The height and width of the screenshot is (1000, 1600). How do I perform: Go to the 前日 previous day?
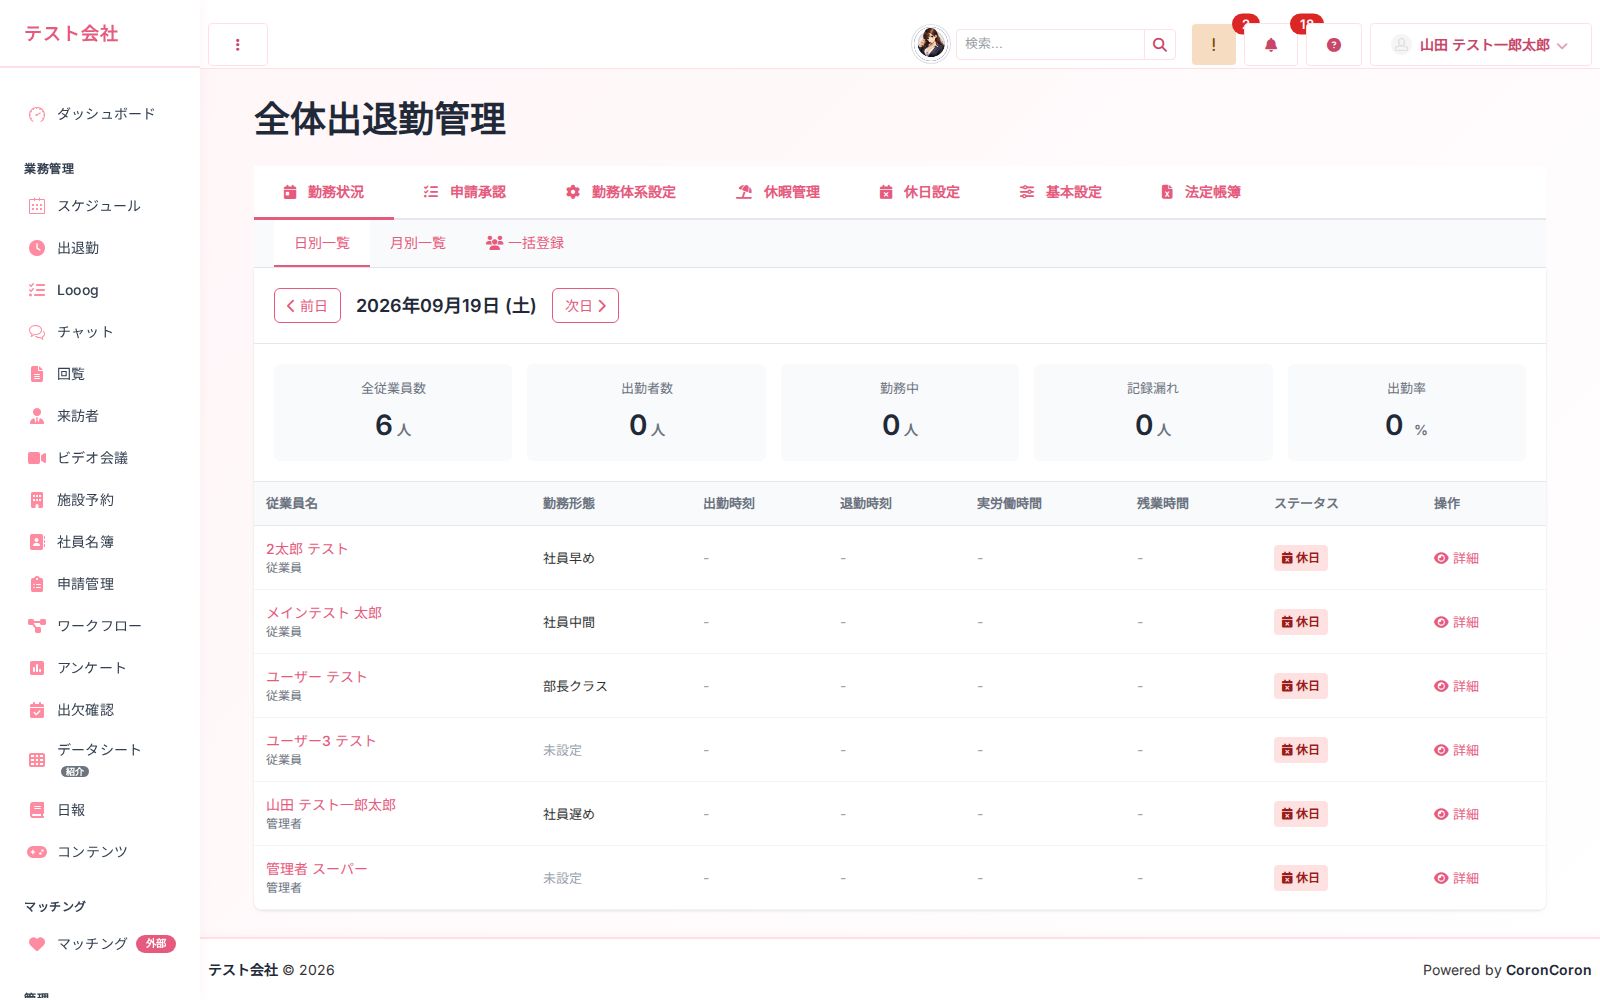pyautogui.click(x=307, y=306)
